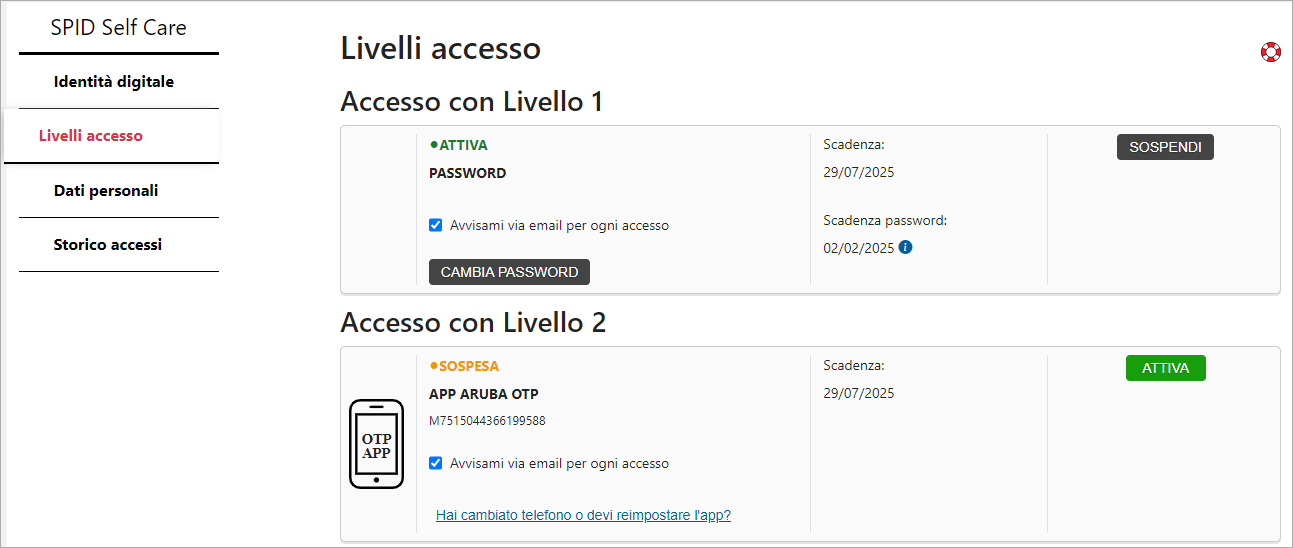Click the orange SOSPESA status dot
The height and width of the screenshot is (548, 1293).
(x=434, y=366)
